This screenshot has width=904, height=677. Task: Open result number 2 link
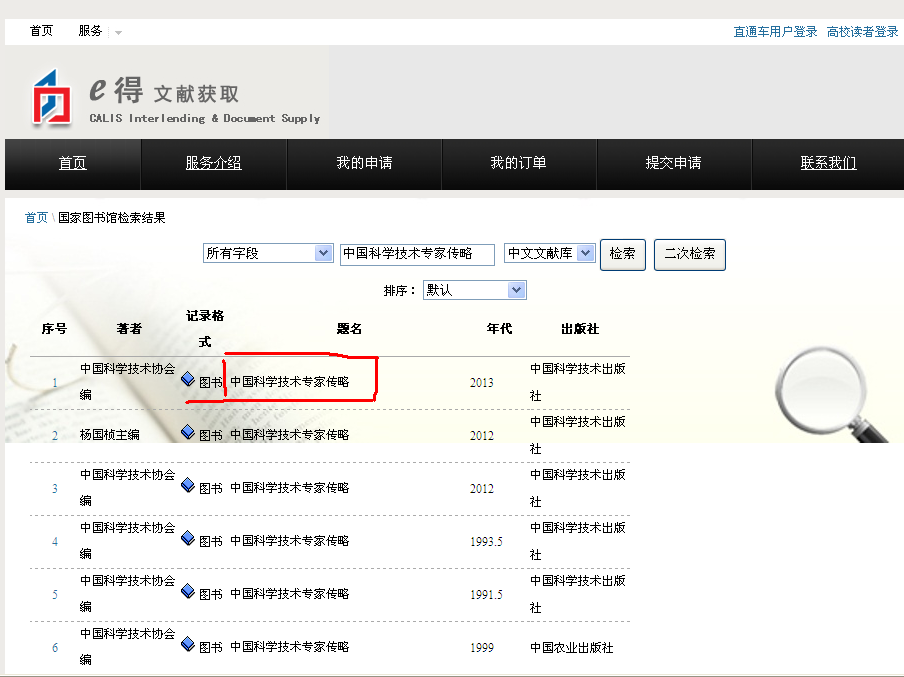55,436
